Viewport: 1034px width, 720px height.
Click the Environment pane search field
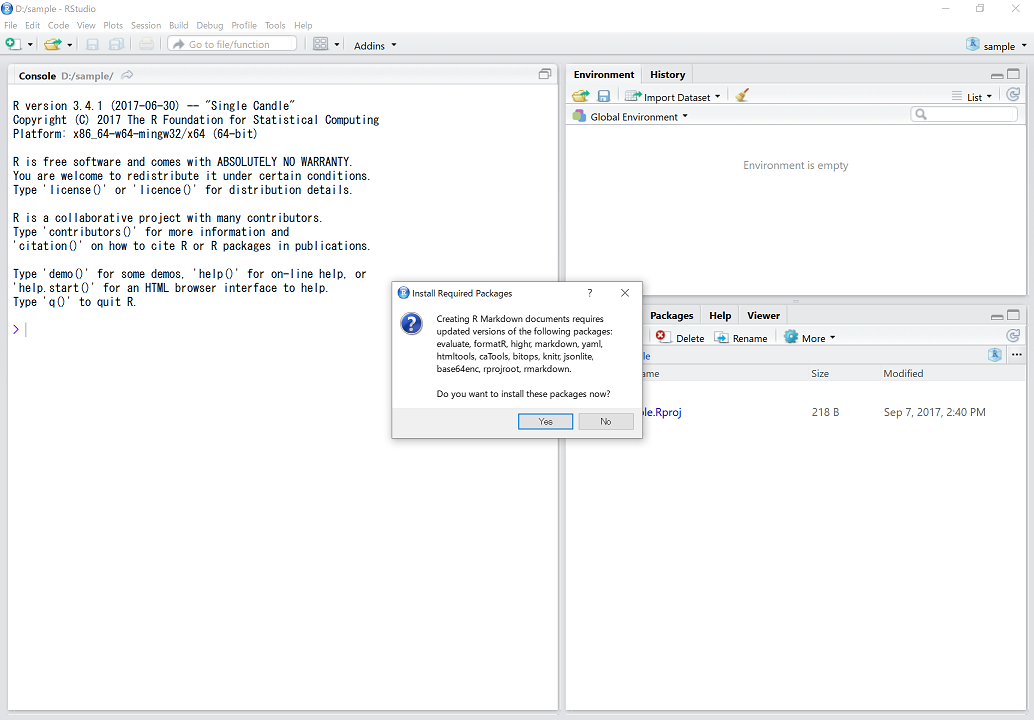[x=964, y=114]
